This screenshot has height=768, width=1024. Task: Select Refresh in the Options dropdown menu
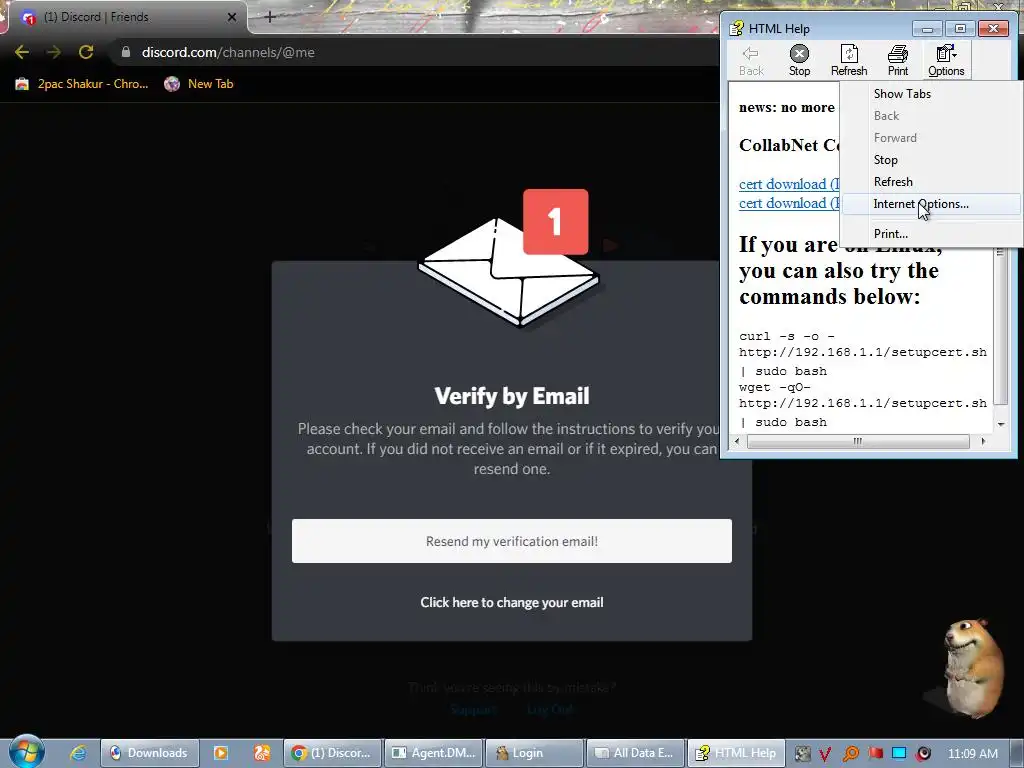(x=893, y=182)
